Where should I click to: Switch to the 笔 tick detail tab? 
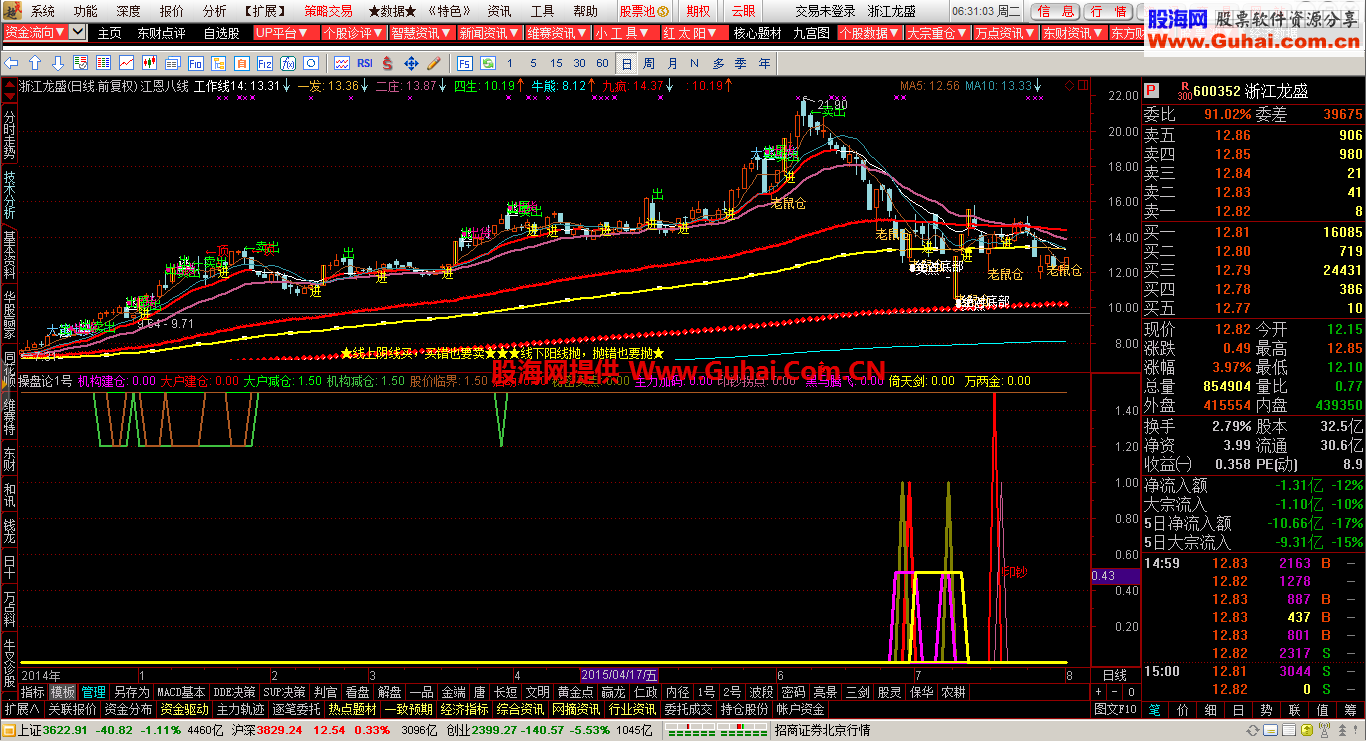pos(1155,709)
